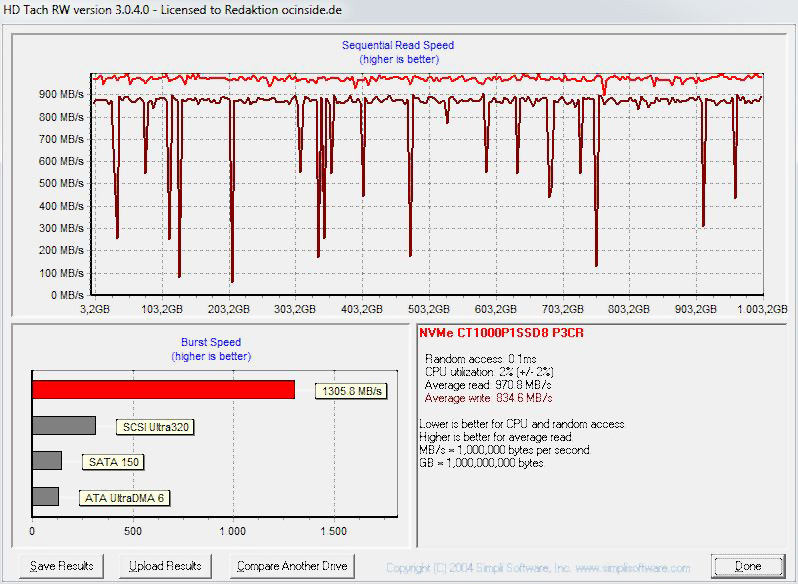The height and width of the screenshot is (584, 798).
Task: Click the 100 MB/s axis label
Action: click(x=62, y=273)
